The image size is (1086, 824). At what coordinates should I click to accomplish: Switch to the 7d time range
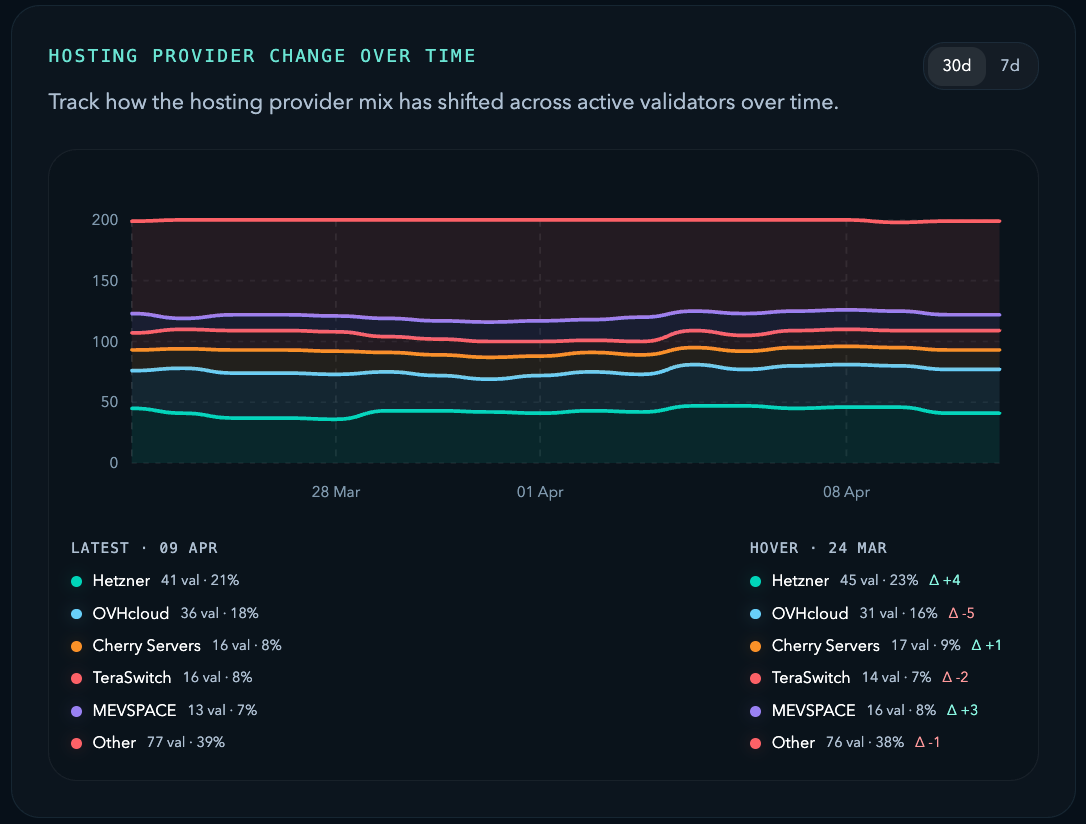[1010, 66]
